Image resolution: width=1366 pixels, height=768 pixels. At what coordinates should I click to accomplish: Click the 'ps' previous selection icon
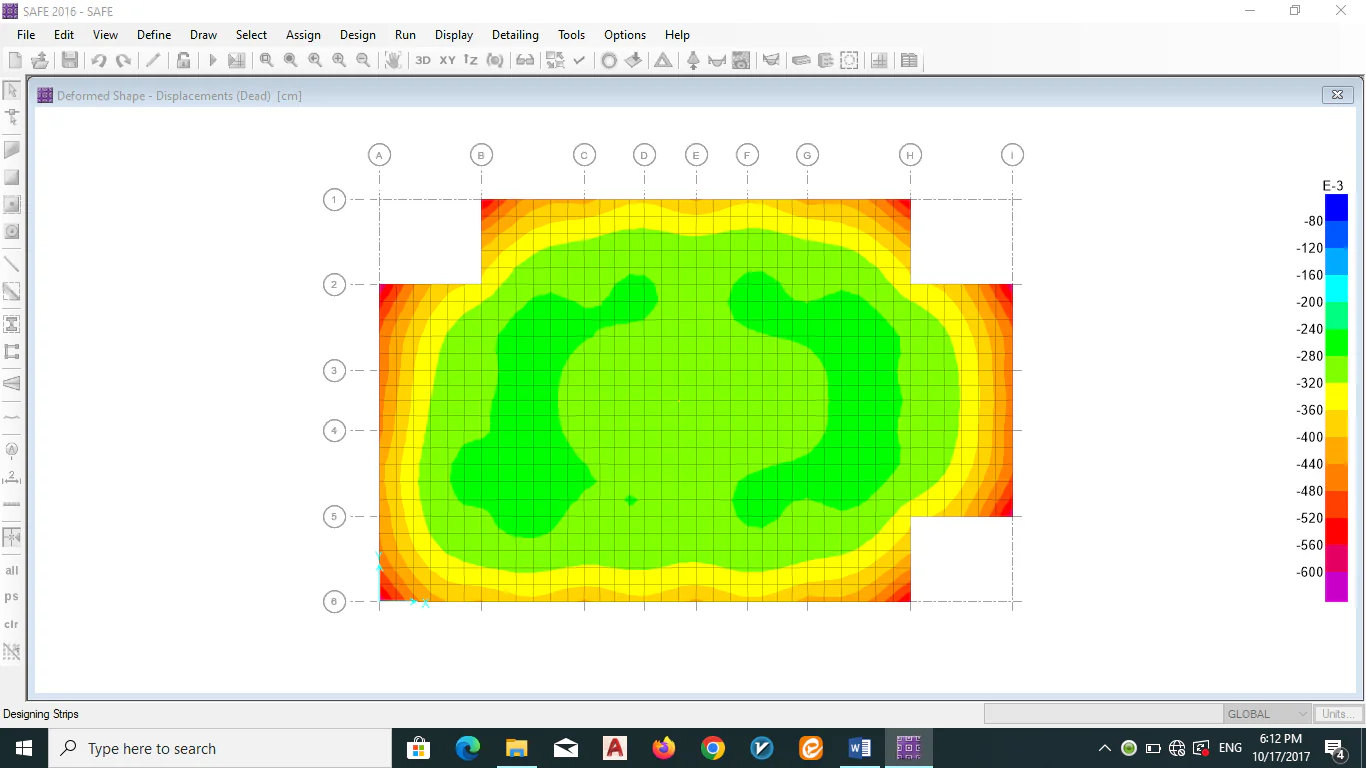(12, 597)
